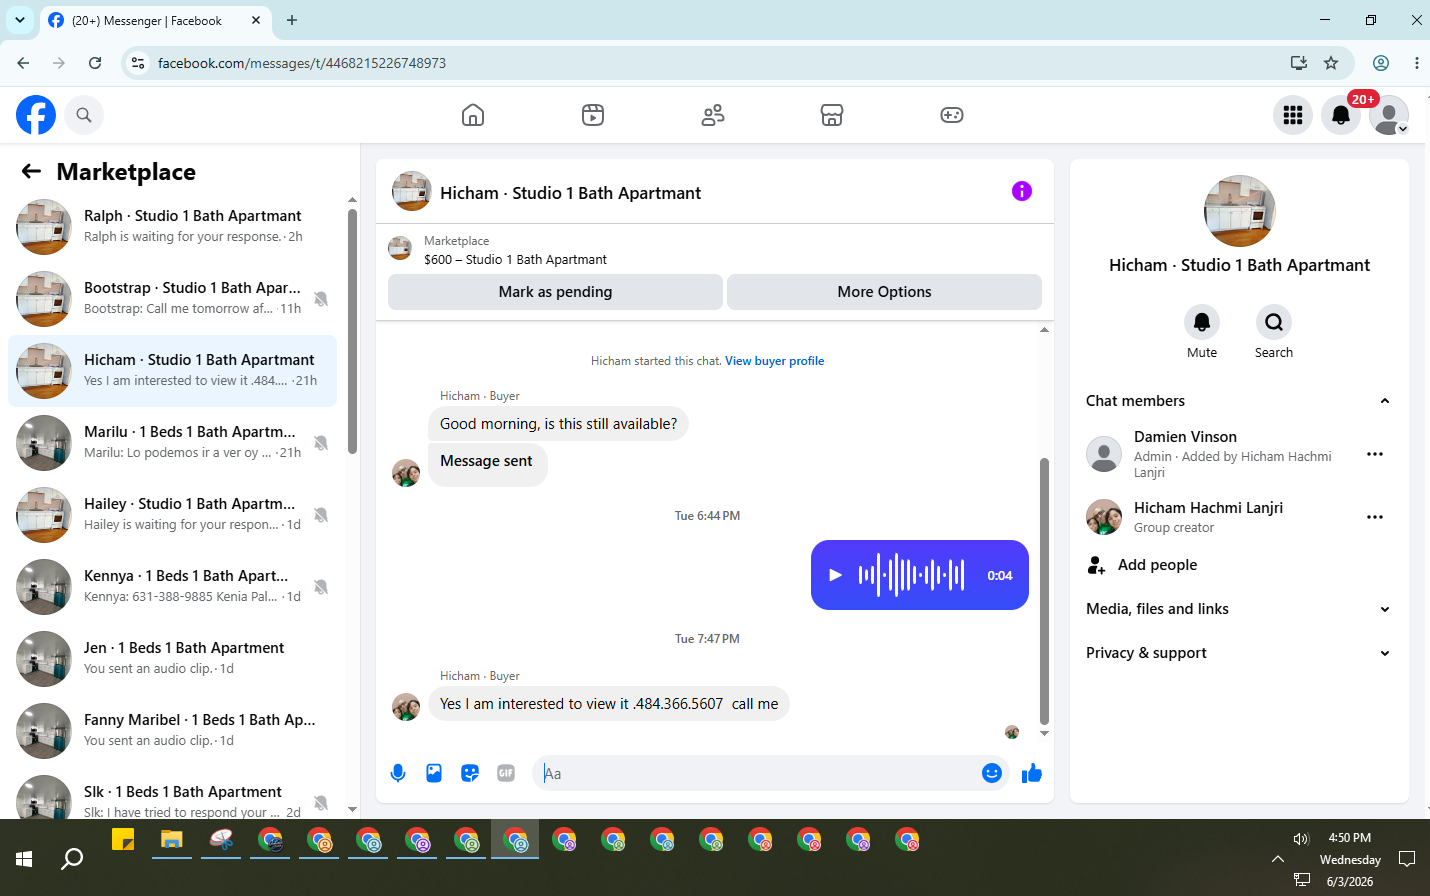Screen dimensions: 1430x896
Task: Show hidden system tray icons
Action: pos(1277,858)
